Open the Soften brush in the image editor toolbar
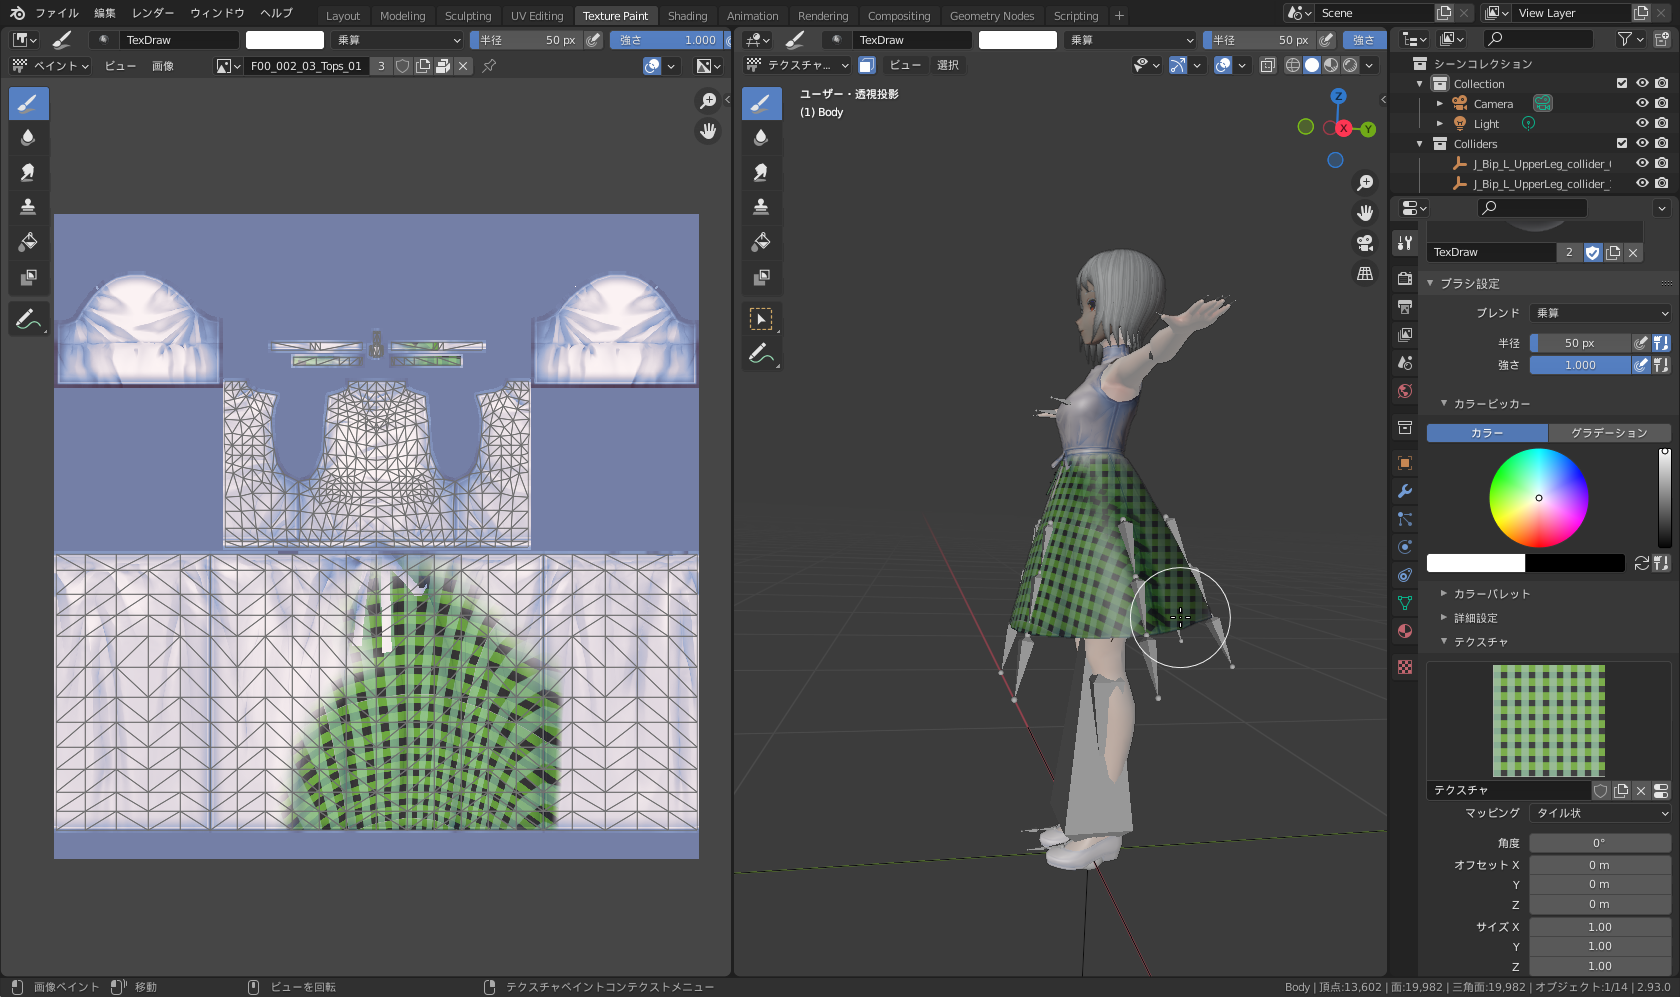 tap(28, 137)
